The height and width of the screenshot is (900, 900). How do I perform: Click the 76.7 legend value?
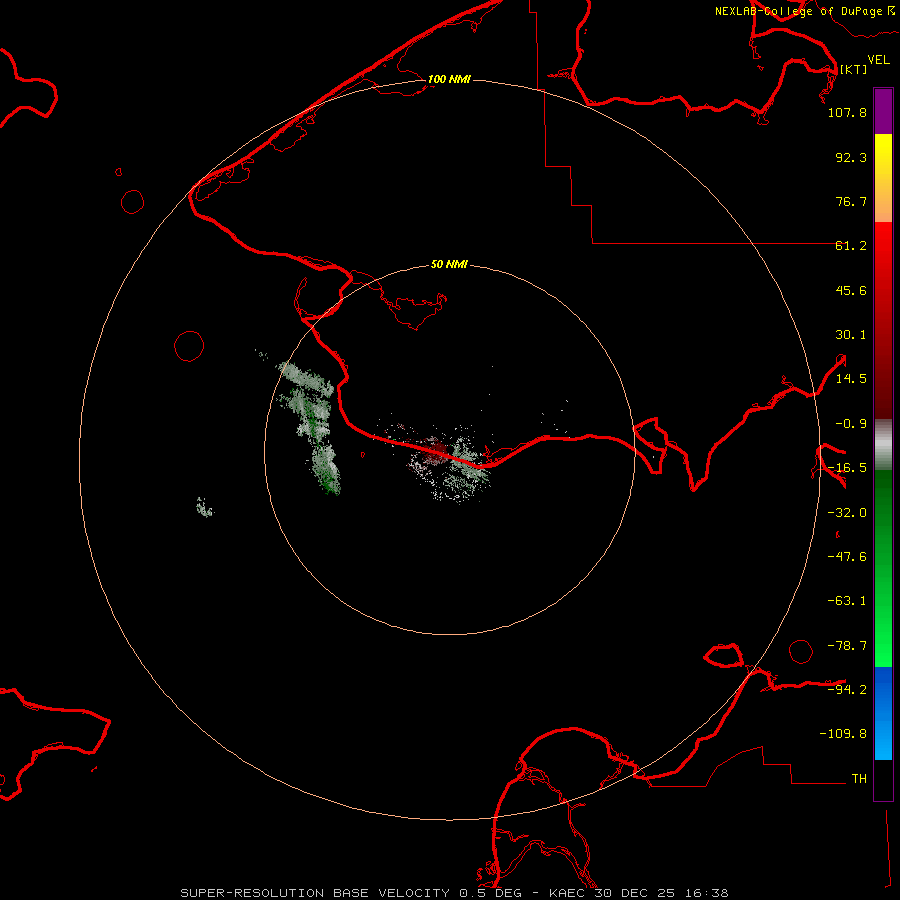851,201
